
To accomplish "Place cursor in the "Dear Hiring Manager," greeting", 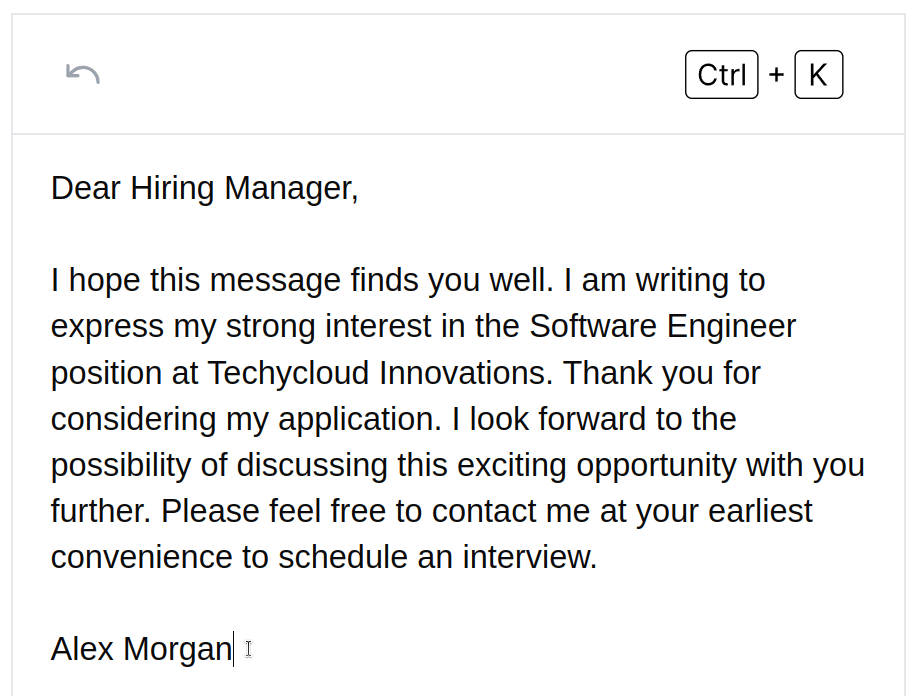I will tap(204, 188).
